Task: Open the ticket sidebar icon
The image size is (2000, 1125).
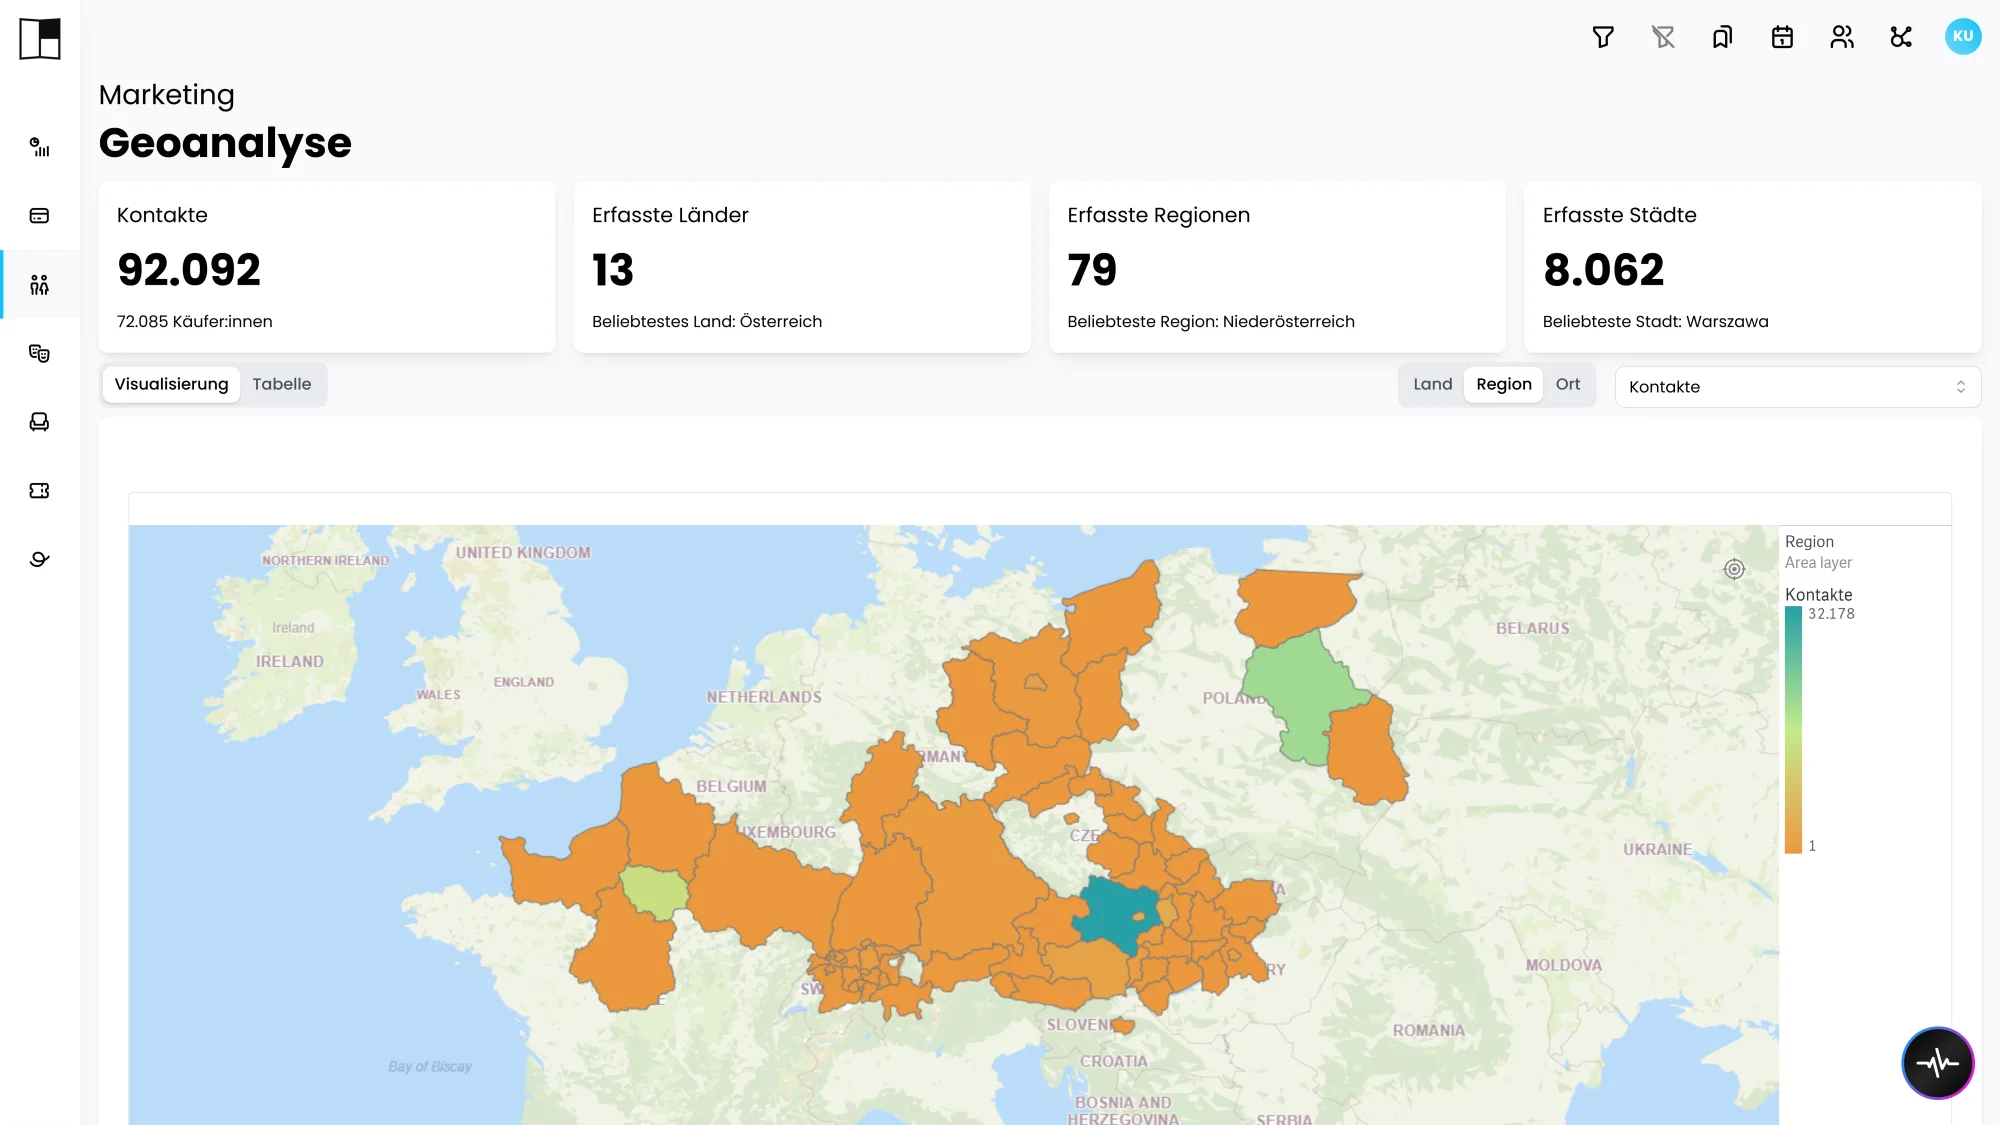Action: pyautogui.click(x=39, y=491)
